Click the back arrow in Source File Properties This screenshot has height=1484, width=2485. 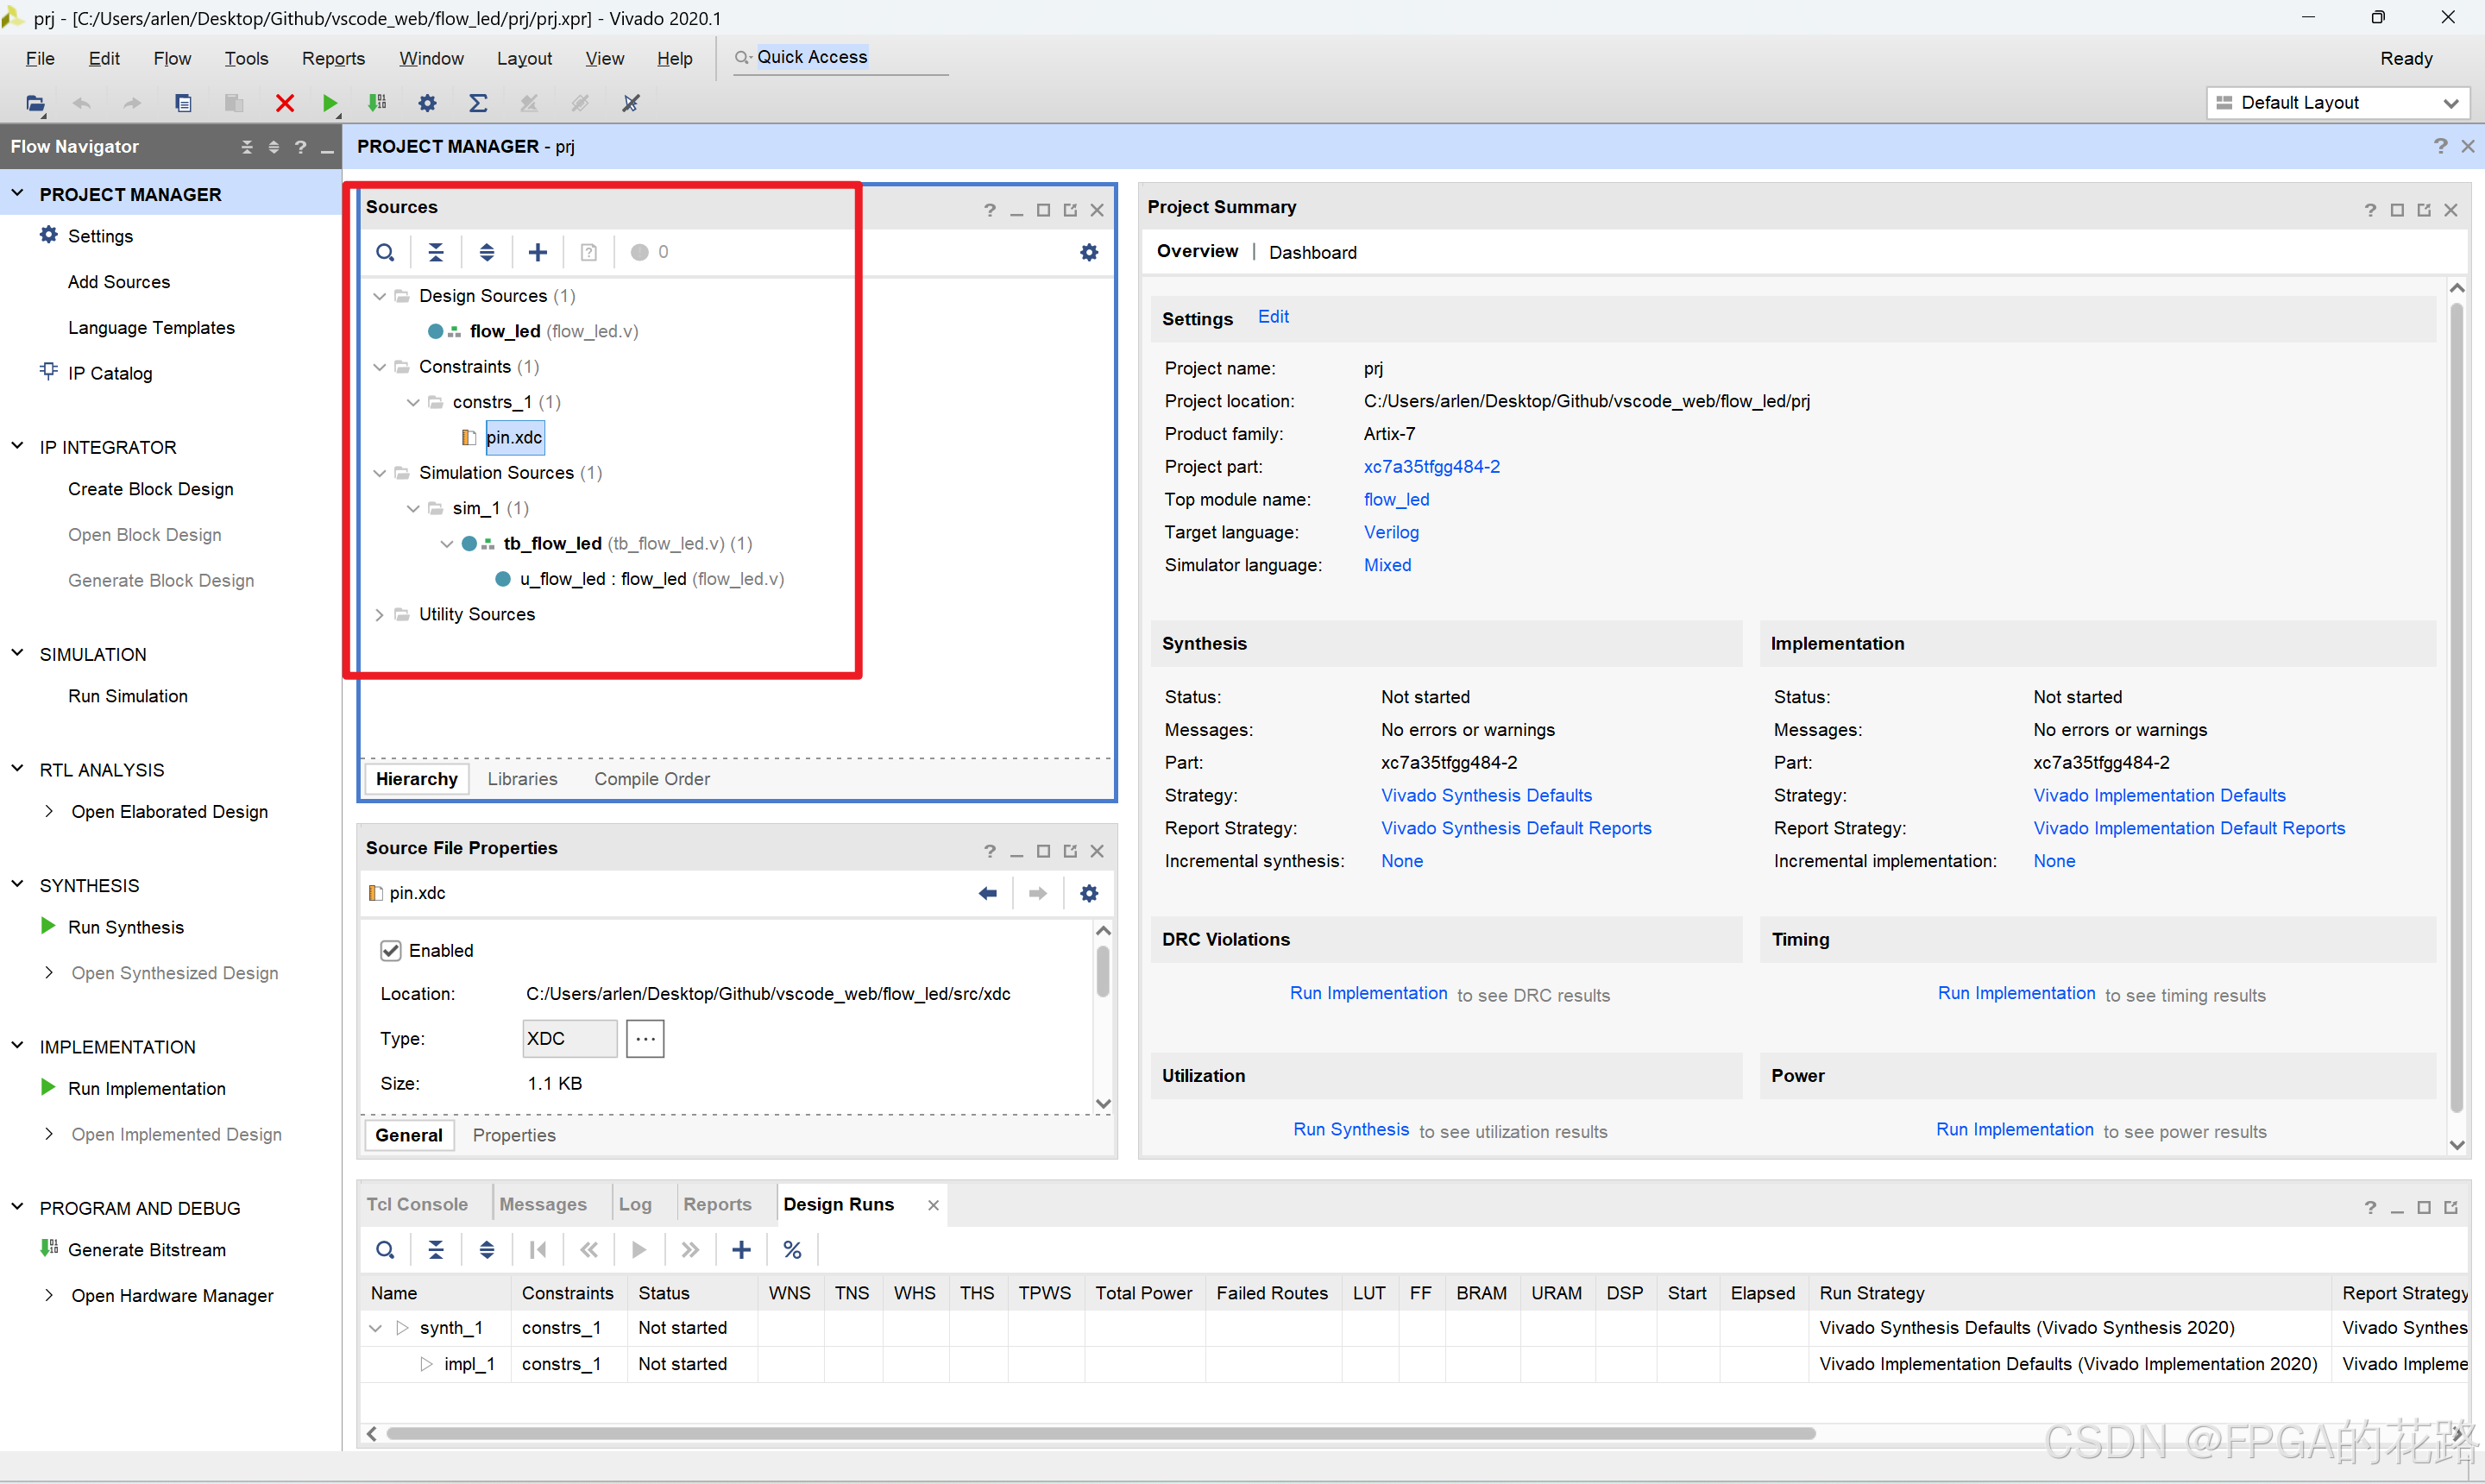click(988, 893)
